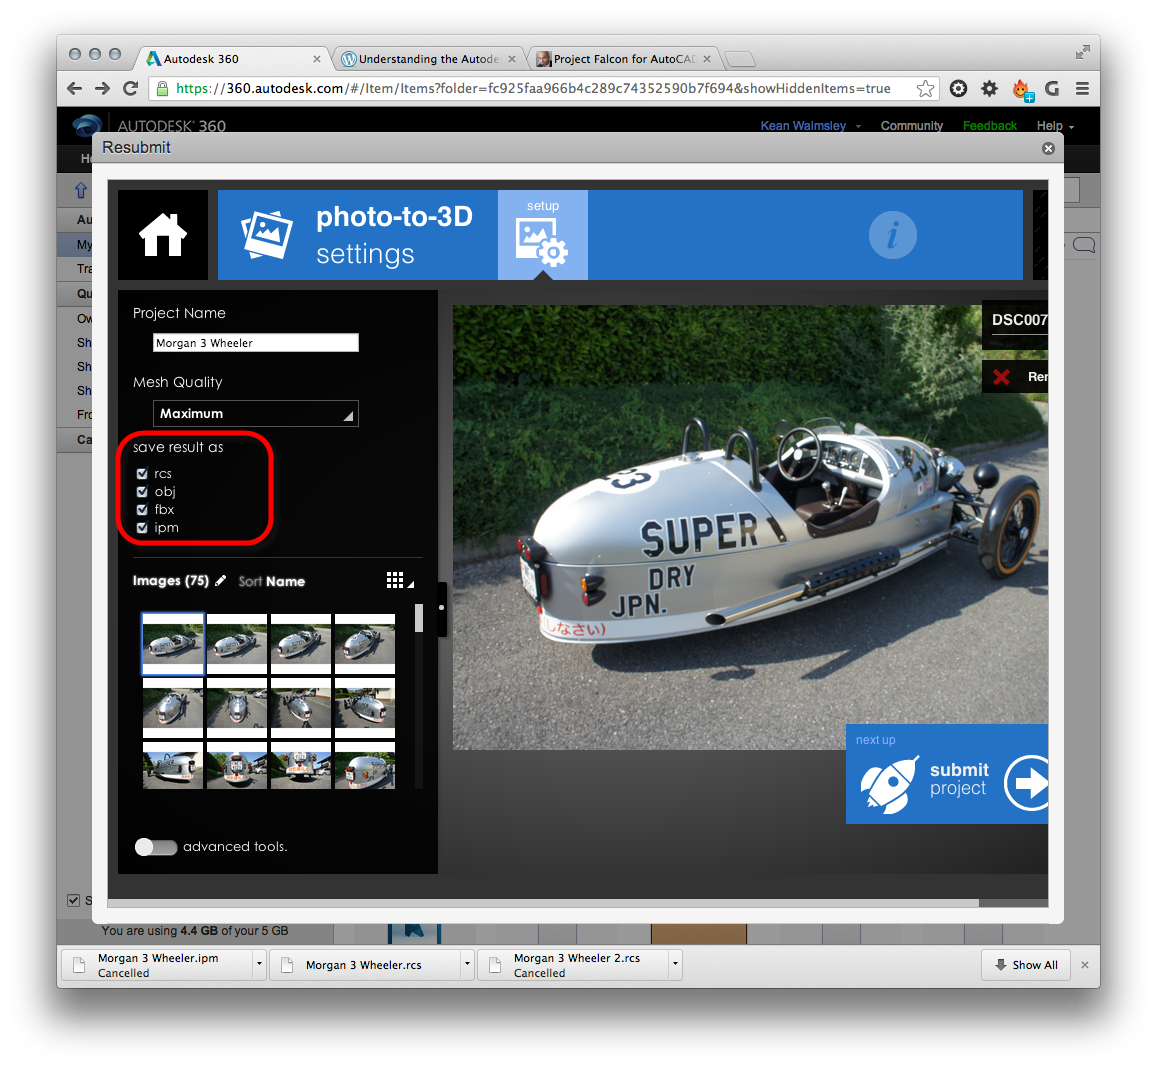The width and height of the screenshot is (1157, 1067).
Task: Enable the advanced tools switch
Action: coord(156,847)
